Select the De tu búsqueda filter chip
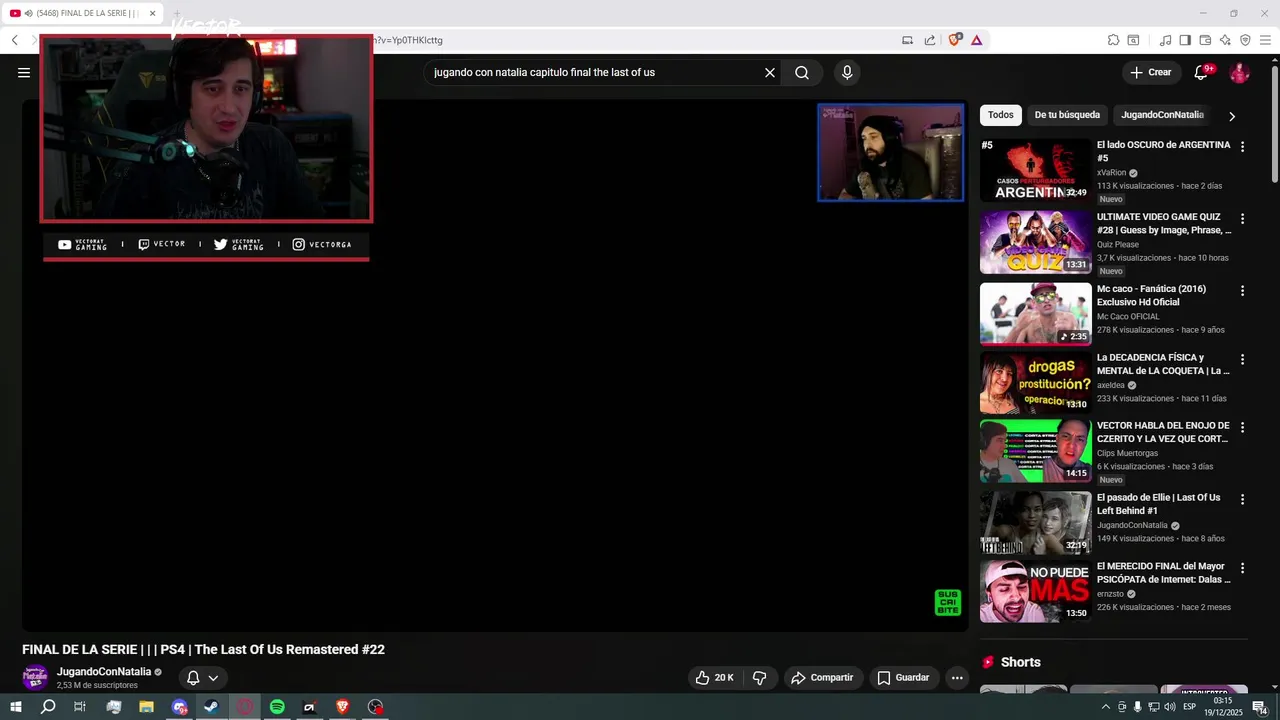1280x720 pixels. point(1067,115)
